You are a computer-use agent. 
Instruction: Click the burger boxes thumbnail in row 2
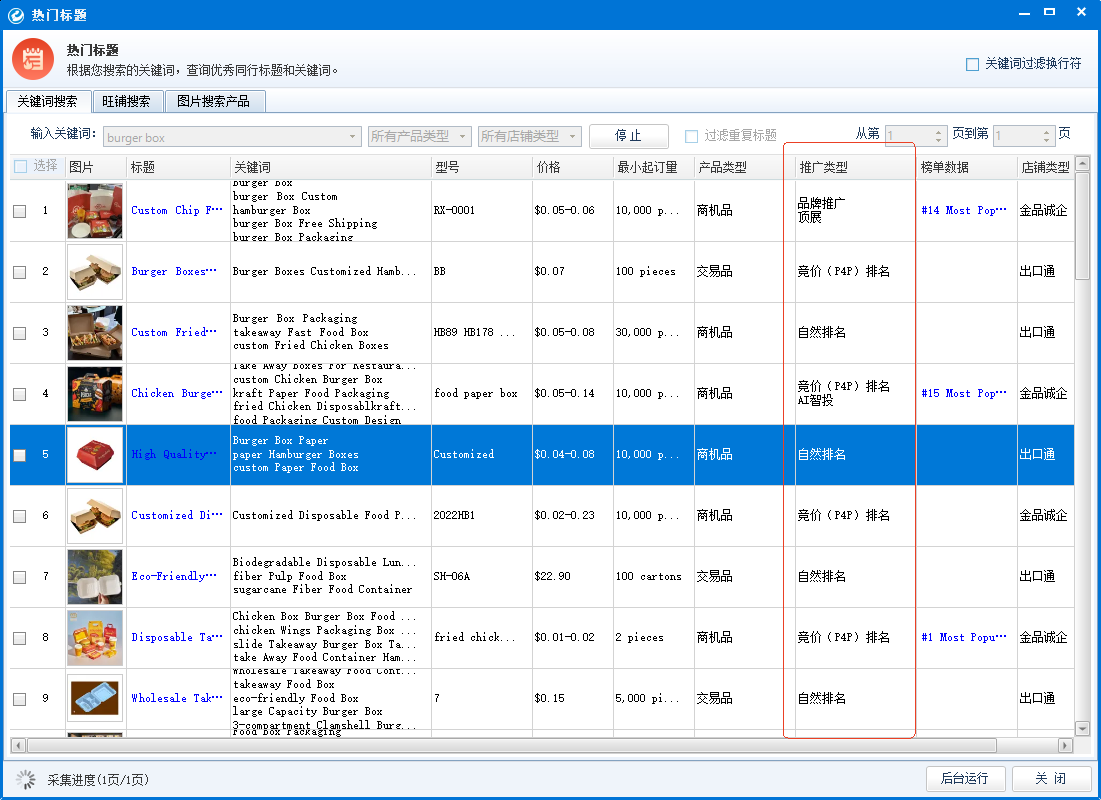click(94, 271)
